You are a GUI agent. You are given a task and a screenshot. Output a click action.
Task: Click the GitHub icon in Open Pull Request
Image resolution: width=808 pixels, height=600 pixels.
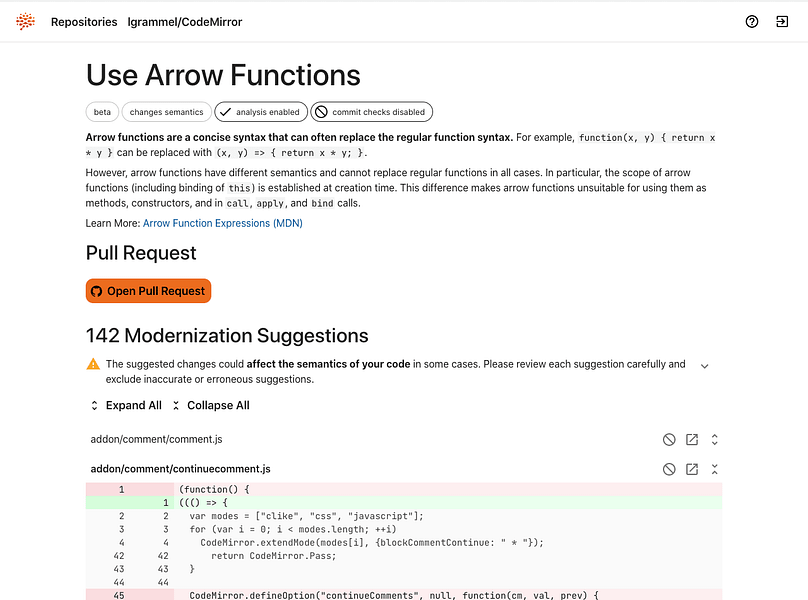tap(96, 291)
